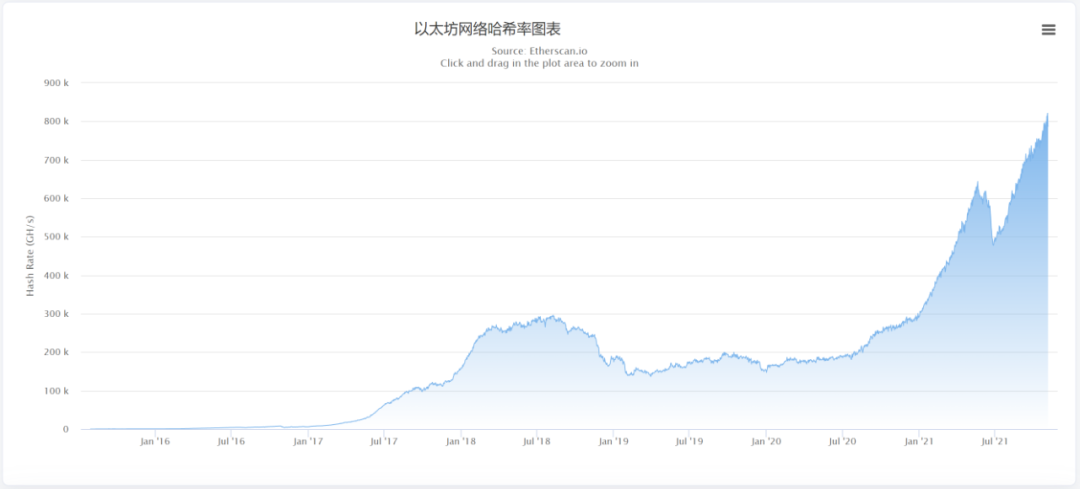Click the Jul '21 x-axis label
This screenshot has width=1080, height=489.
click(x=994, y=441)
